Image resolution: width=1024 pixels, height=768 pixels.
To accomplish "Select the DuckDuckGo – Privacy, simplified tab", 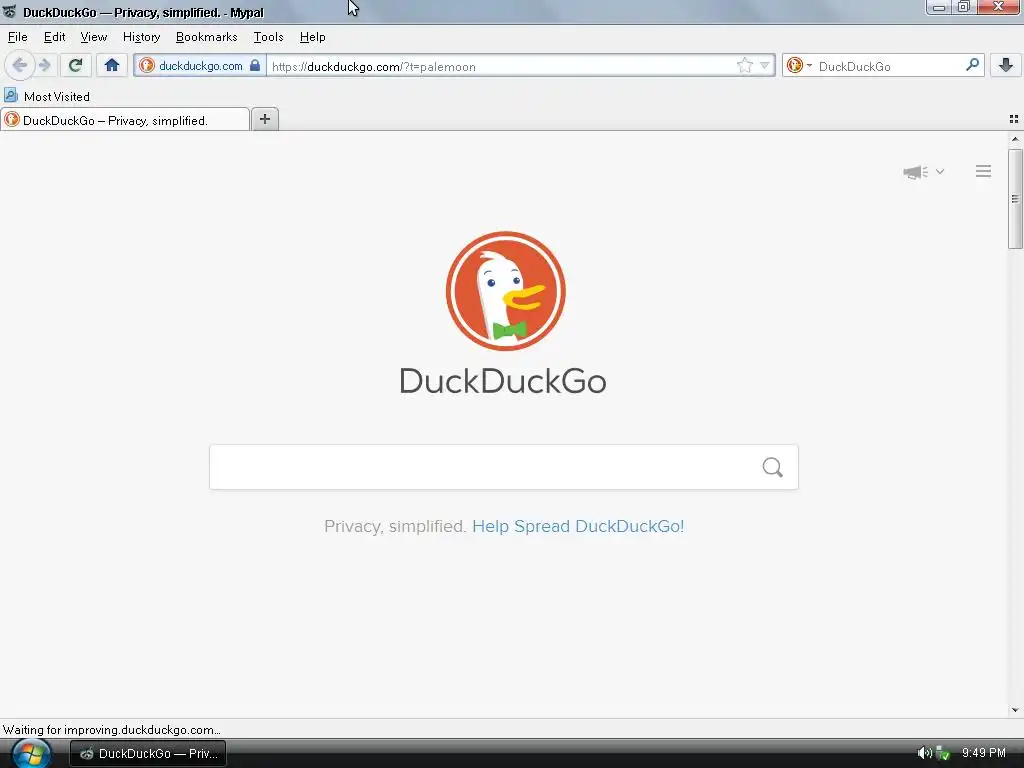I will click(125, 120).
